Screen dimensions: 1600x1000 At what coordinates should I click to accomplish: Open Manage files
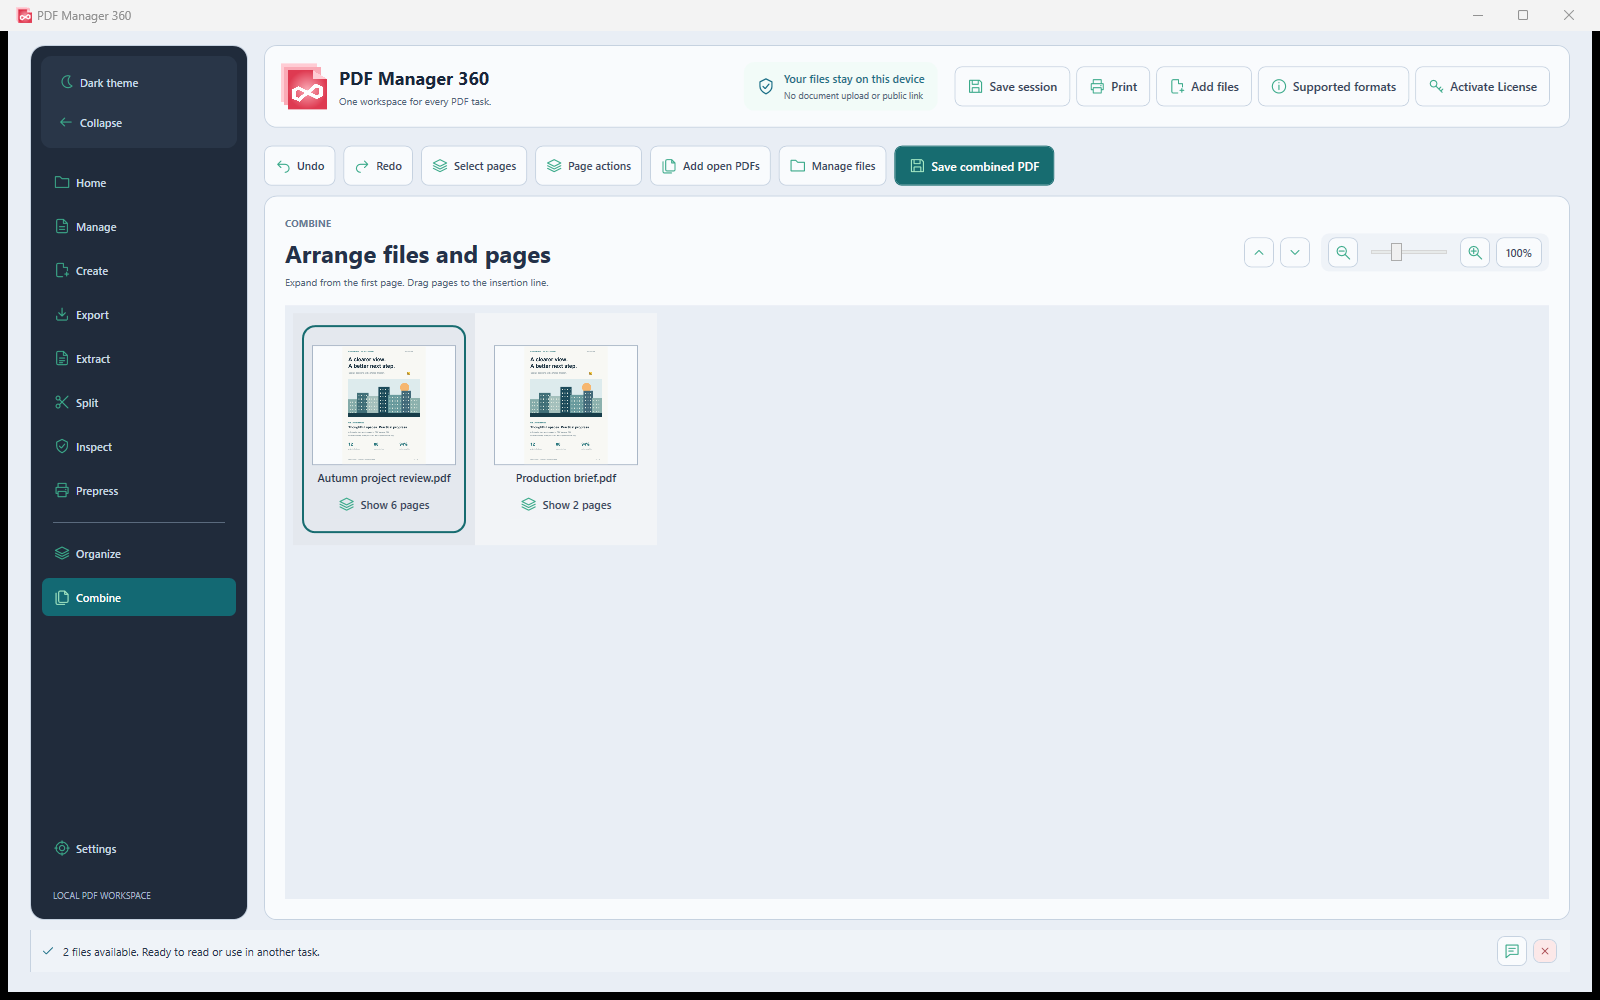833,166
